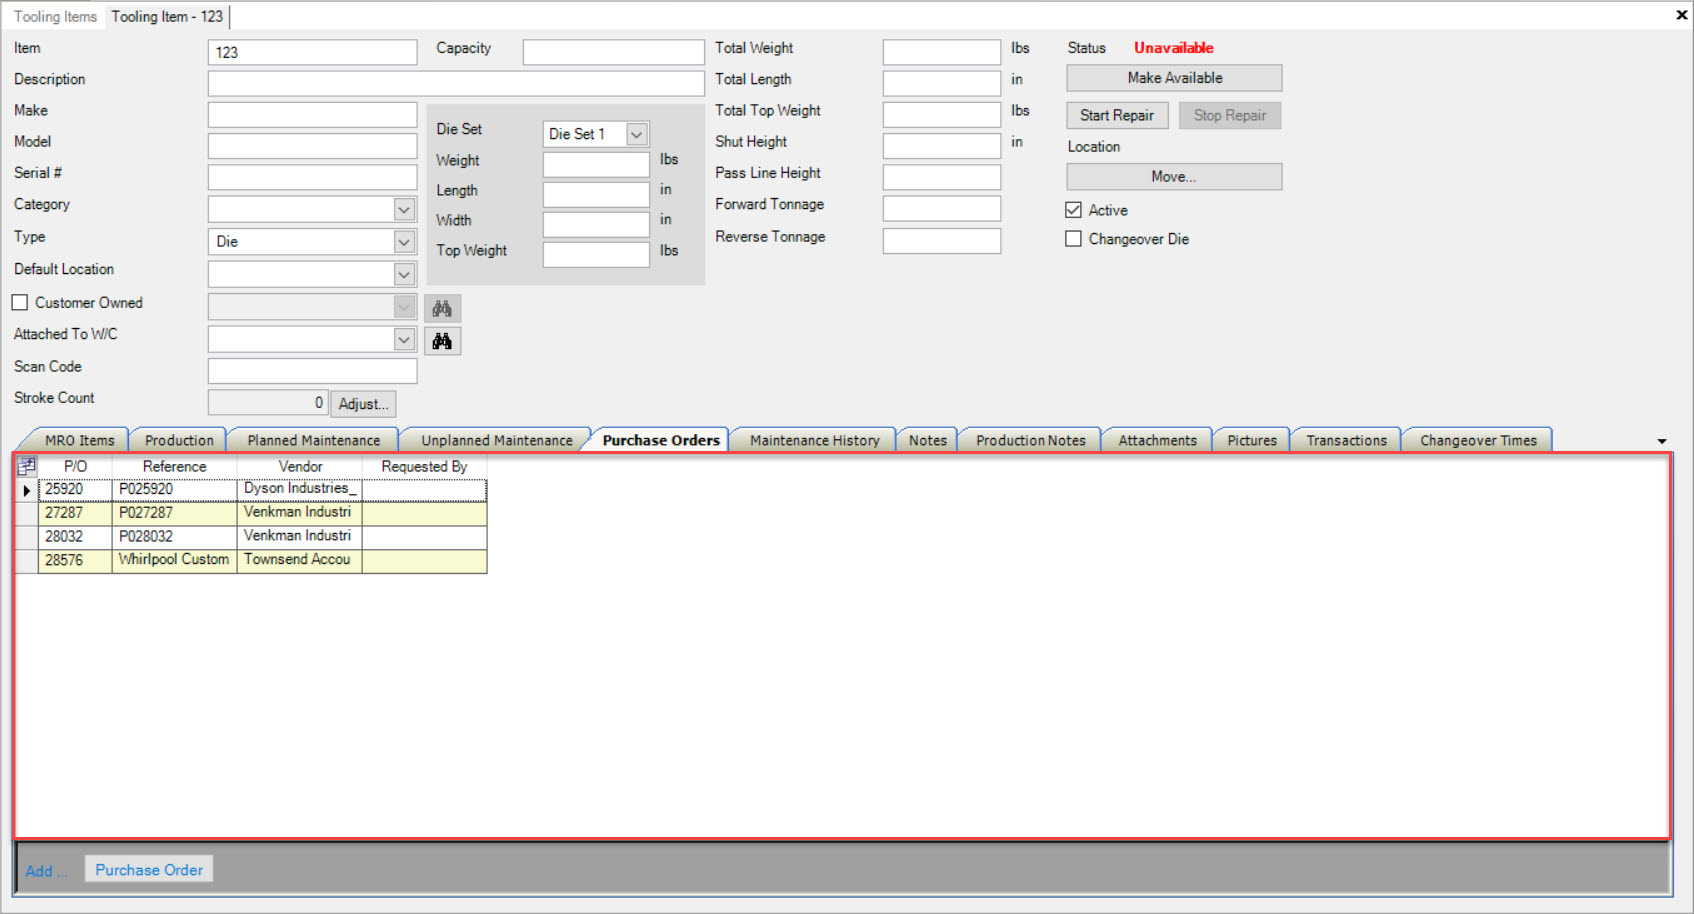Select the Purchase Orders tab
Image resolution: width=1694 pixels, height=914 pixels.
point(661,440)
